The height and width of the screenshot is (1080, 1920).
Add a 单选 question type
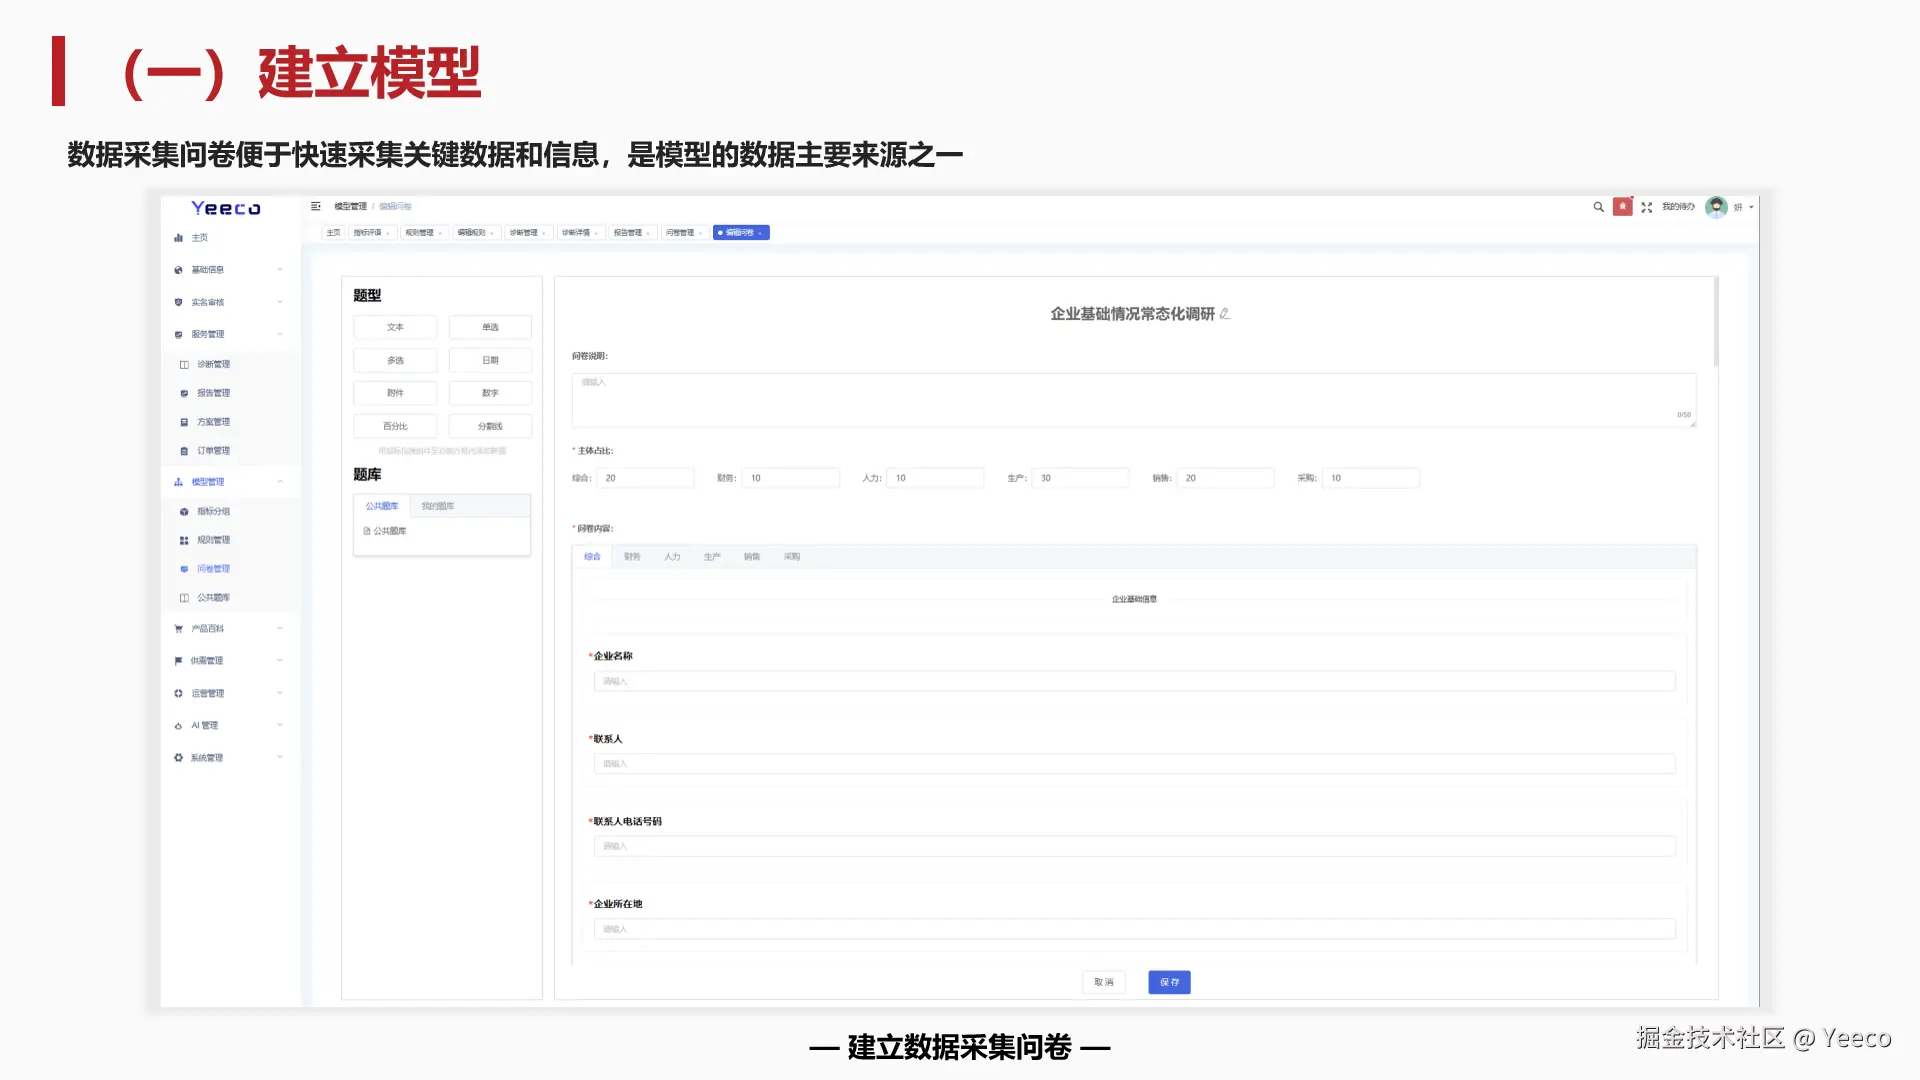click(490, 327)
